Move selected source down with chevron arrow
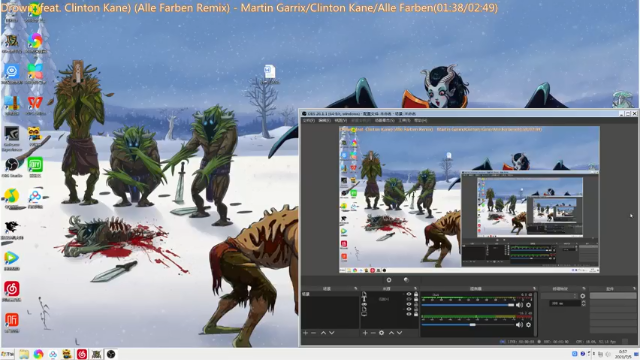640x360 pixels. (400, 333)
